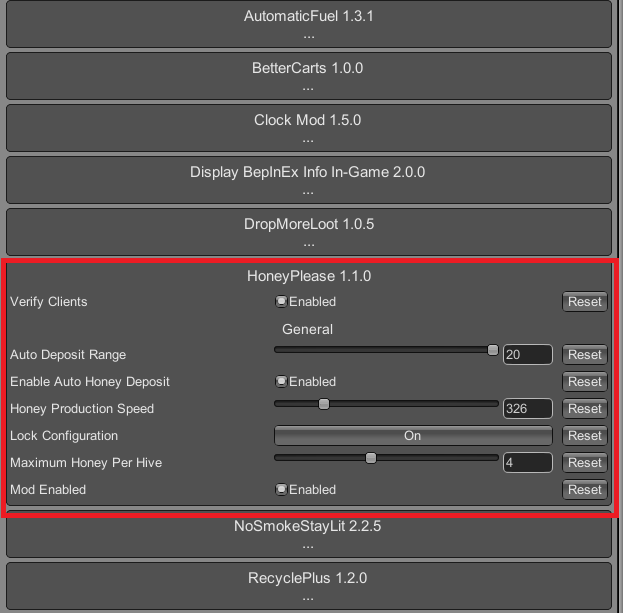
Task: Reset the Mod Enabled setting
Action: pos(585,489)
